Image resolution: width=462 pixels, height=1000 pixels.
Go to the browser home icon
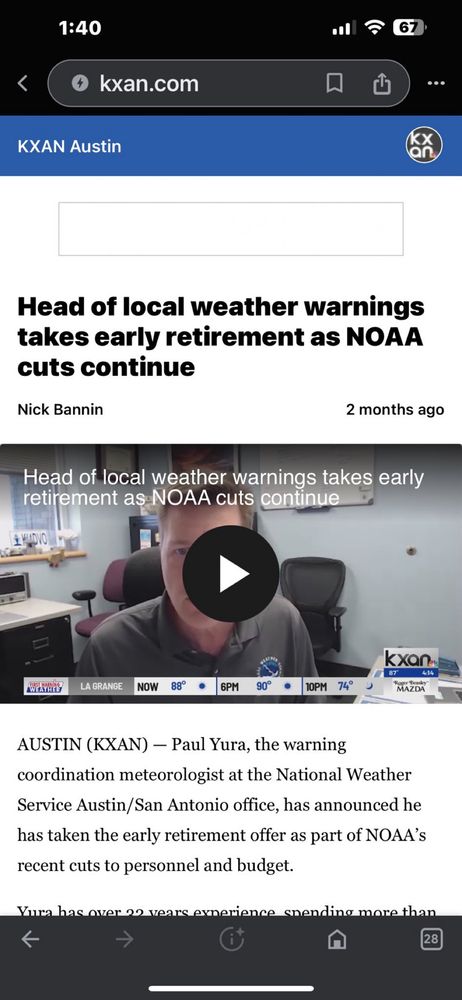pyautogui.click(x=337, y=939)
